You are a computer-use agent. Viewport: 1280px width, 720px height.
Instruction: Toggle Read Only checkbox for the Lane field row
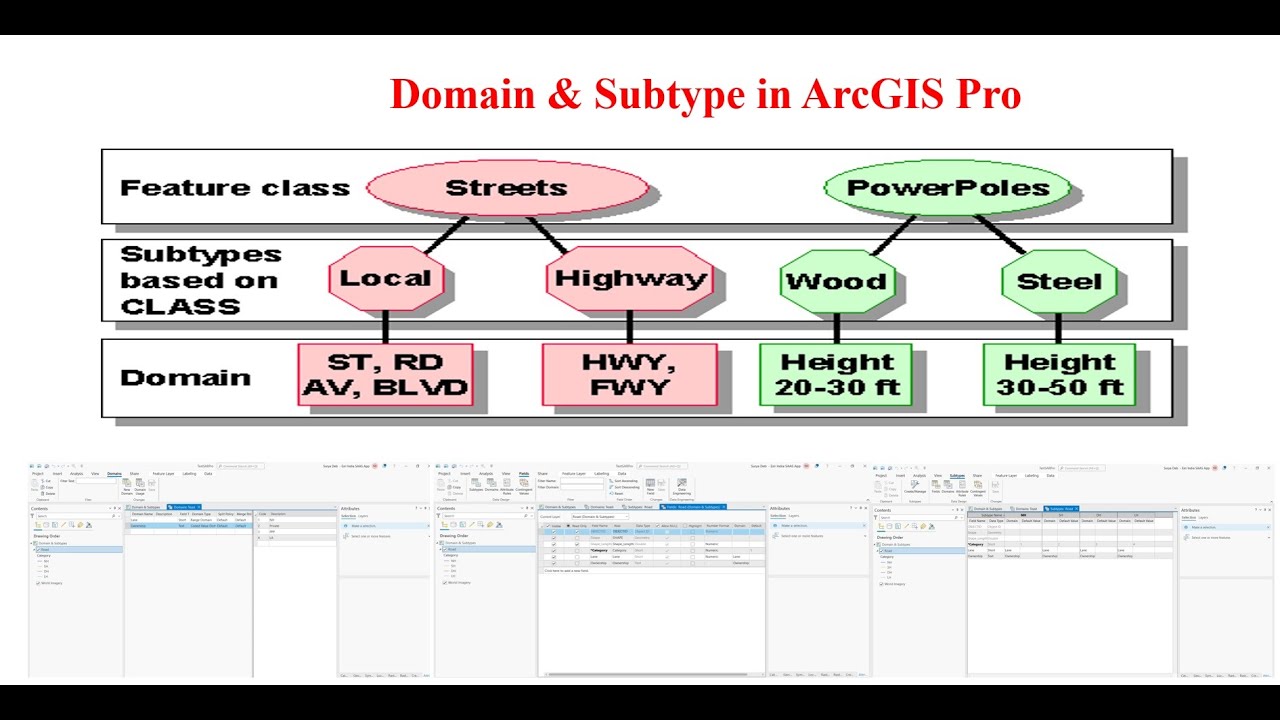click(x=577, y=557)
